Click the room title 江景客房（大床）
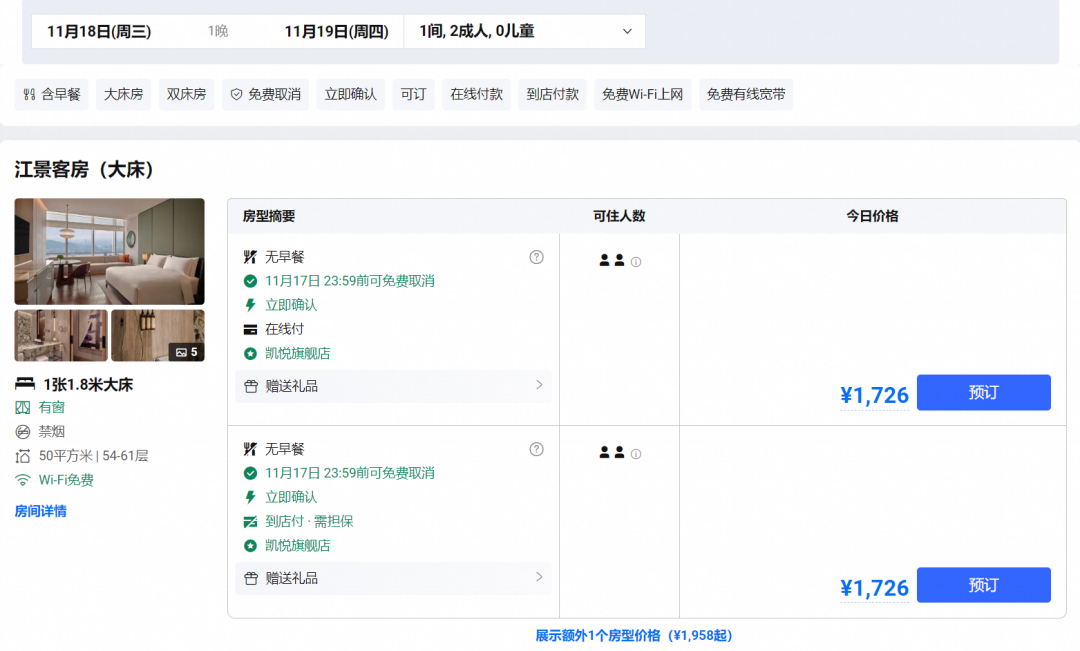1080x651 pixels. 84,169
